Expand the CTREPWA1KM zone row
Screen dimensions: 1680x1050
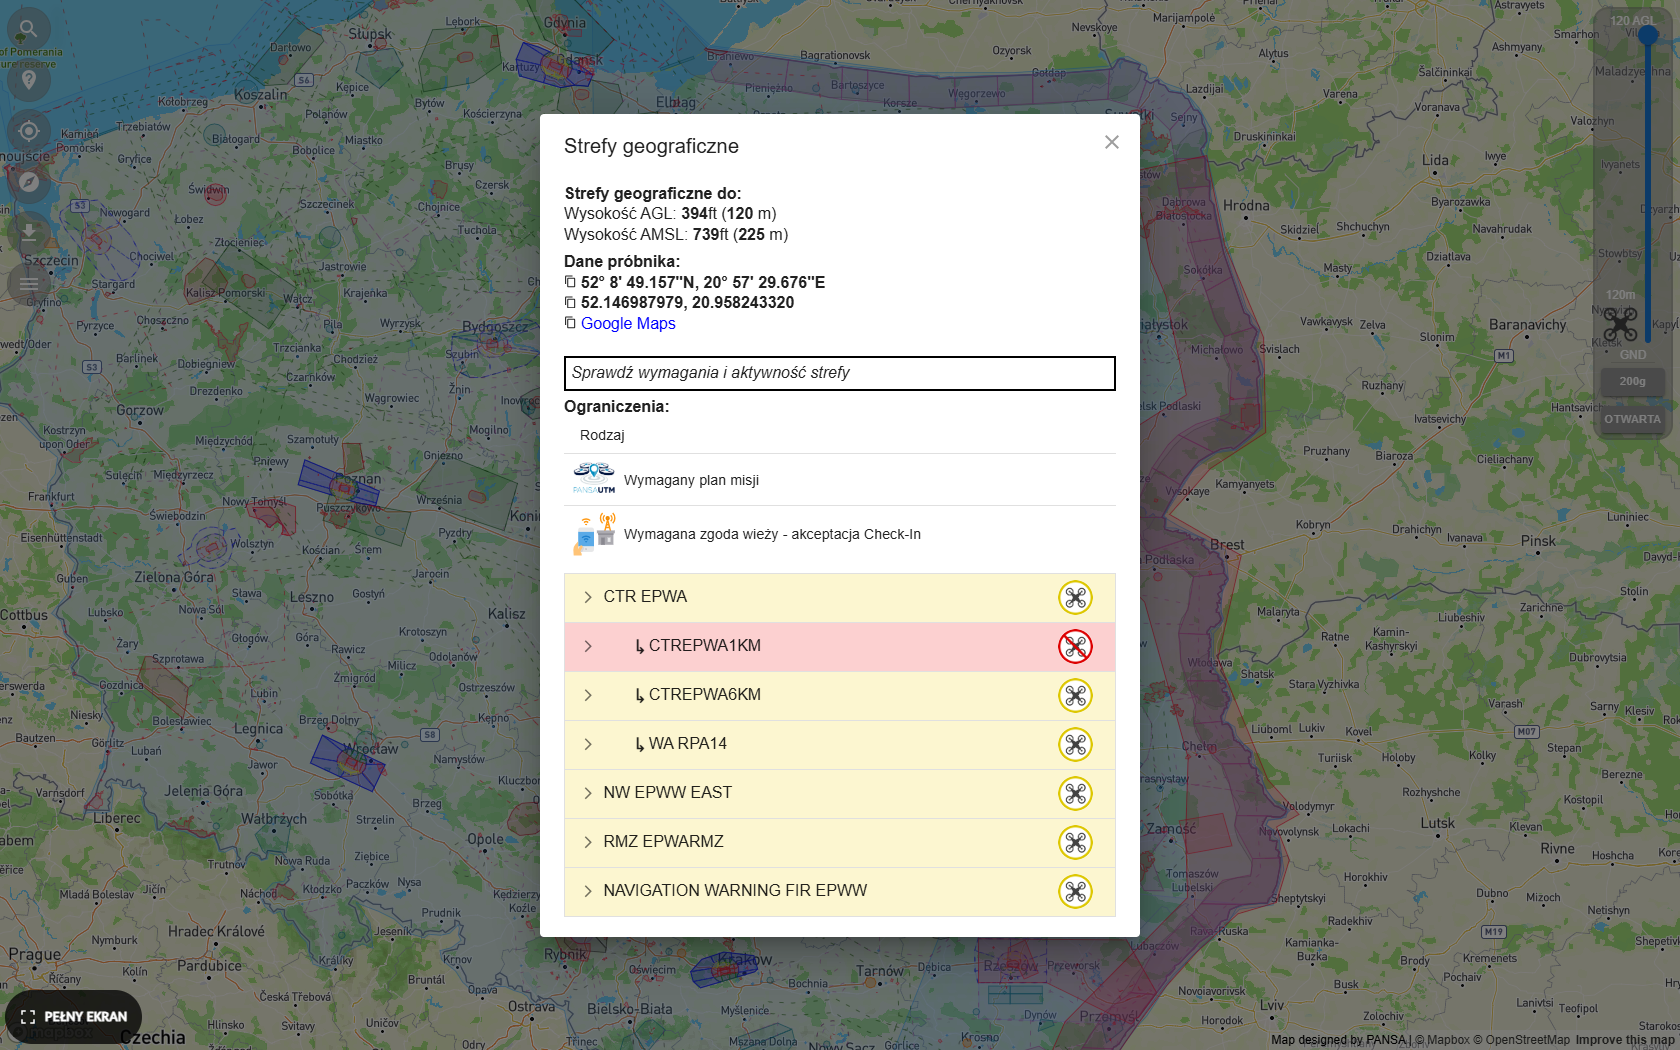tap(588, 646)
